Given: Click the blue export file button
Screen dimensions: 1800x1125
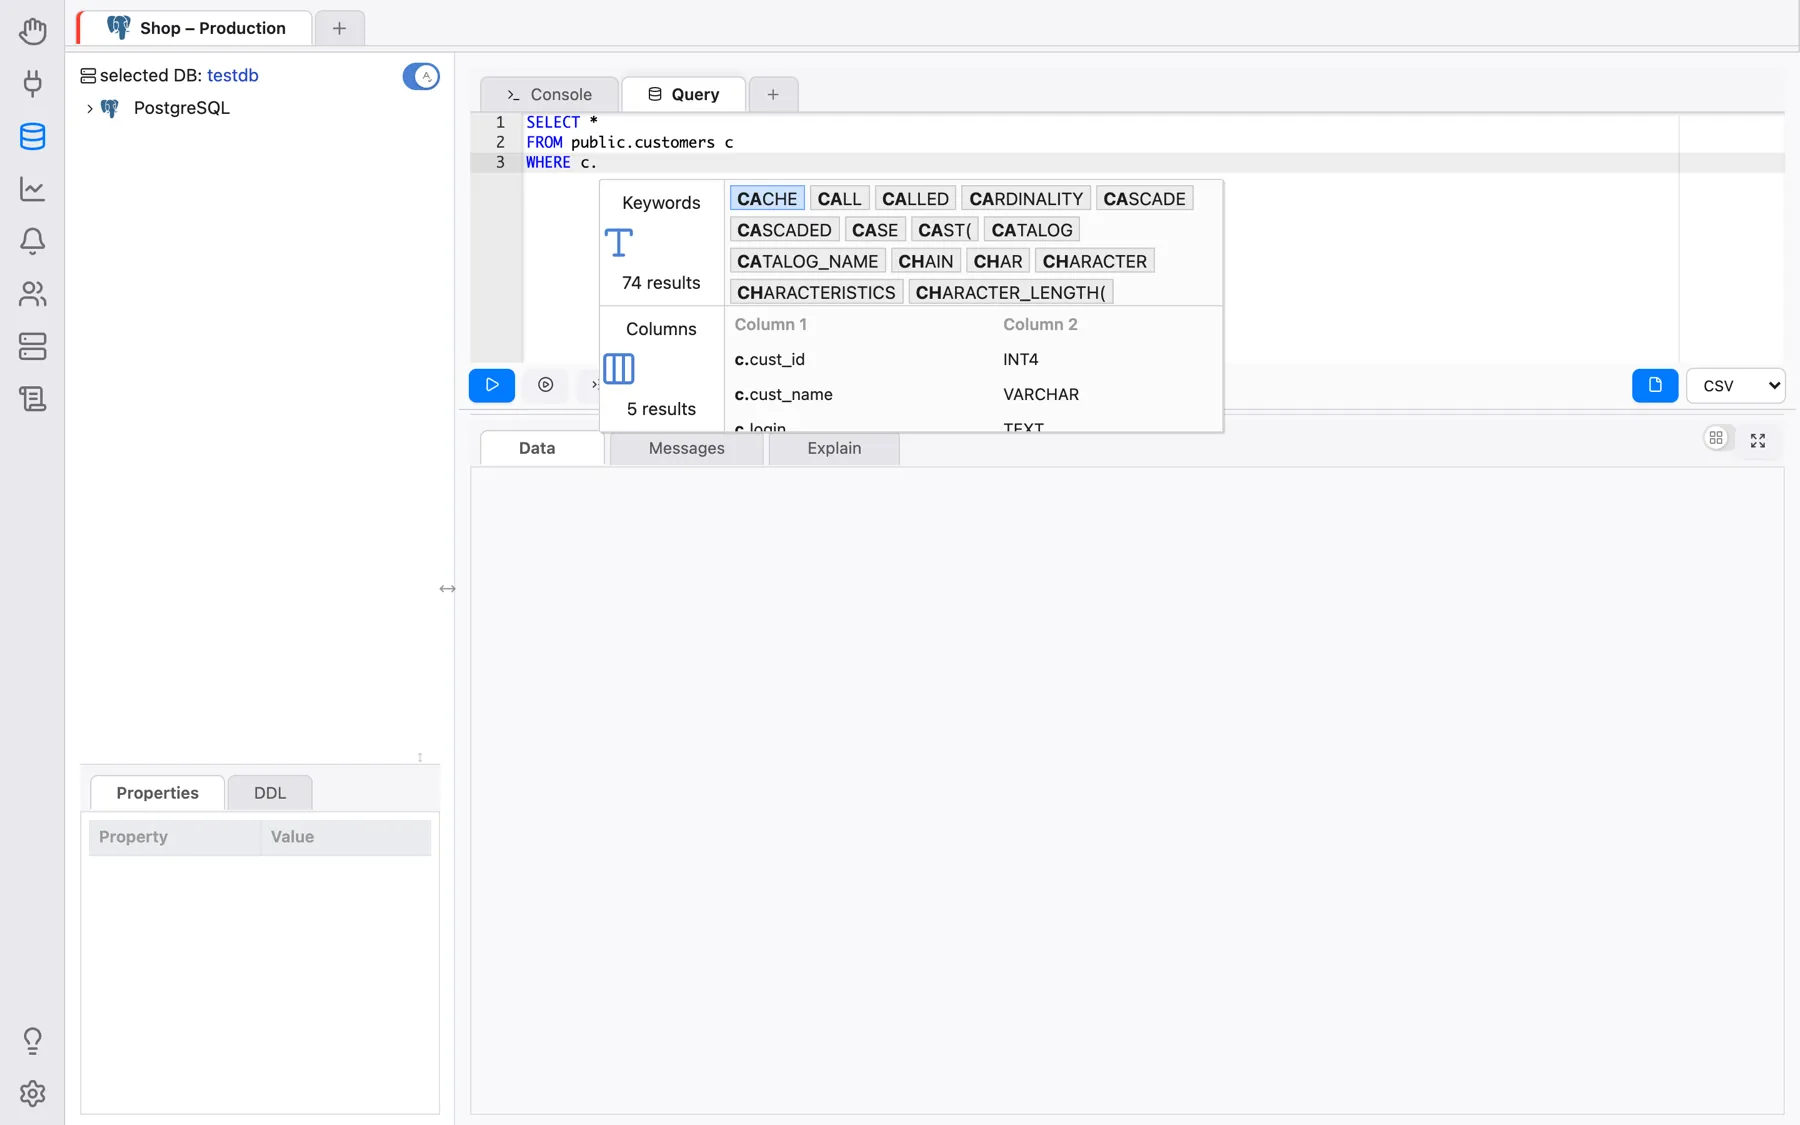Looking at the screenshot, I should (1655, 385).
